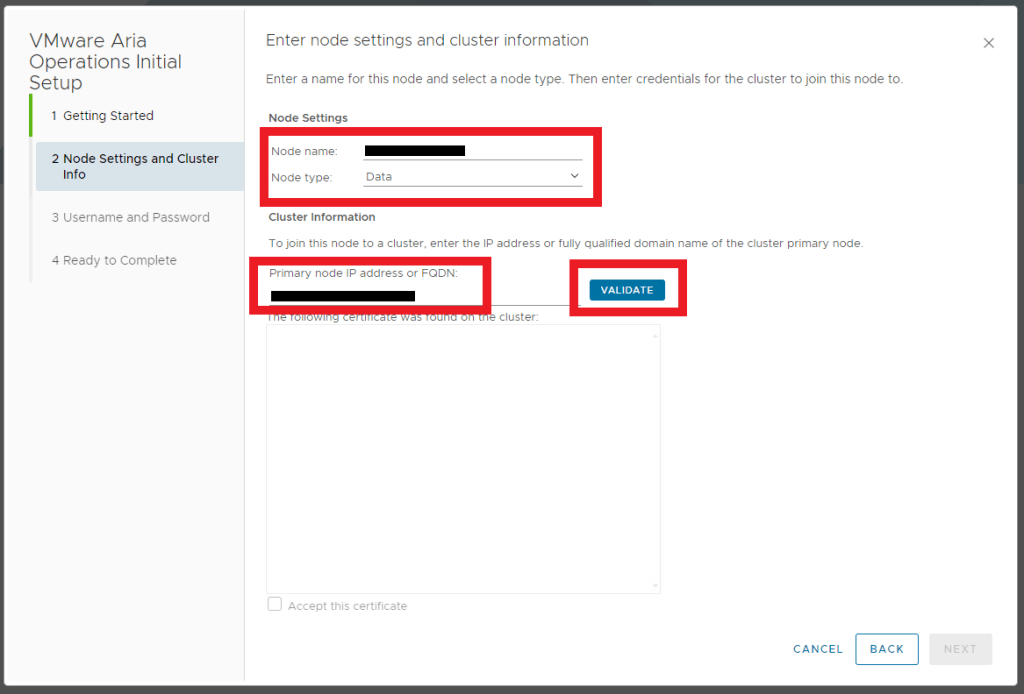Go back using the BACK button

point(886,649)
